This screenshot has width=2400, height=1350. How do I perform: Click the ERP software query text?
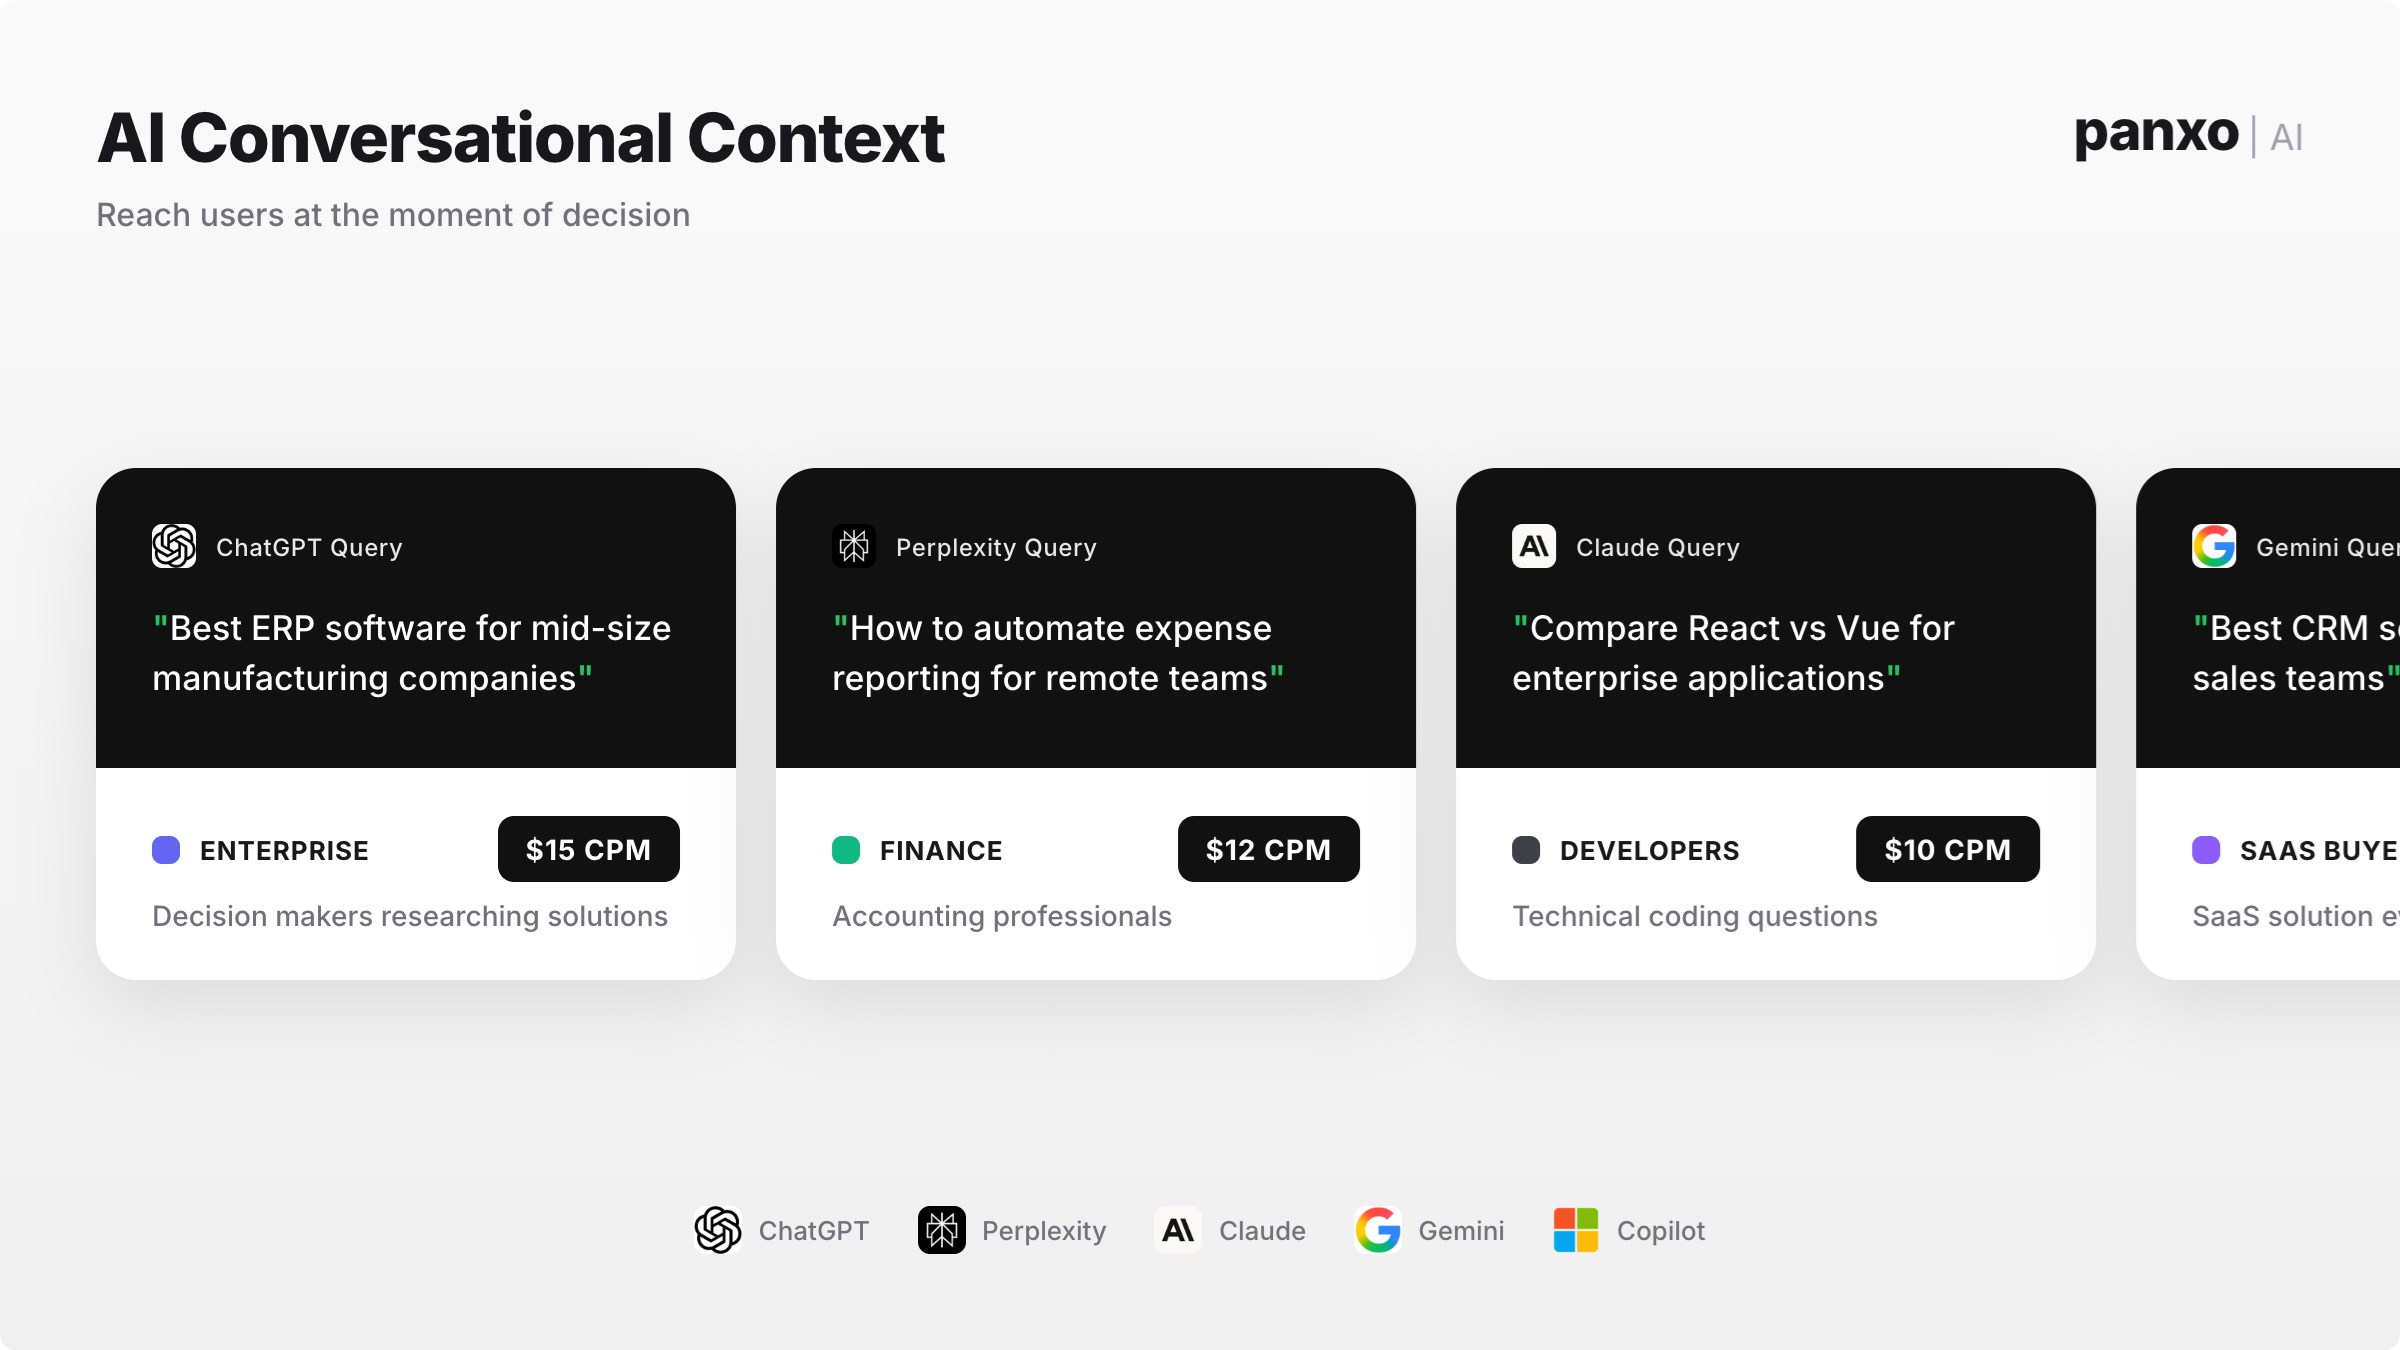pyautogui.click(x=412, y=653)
